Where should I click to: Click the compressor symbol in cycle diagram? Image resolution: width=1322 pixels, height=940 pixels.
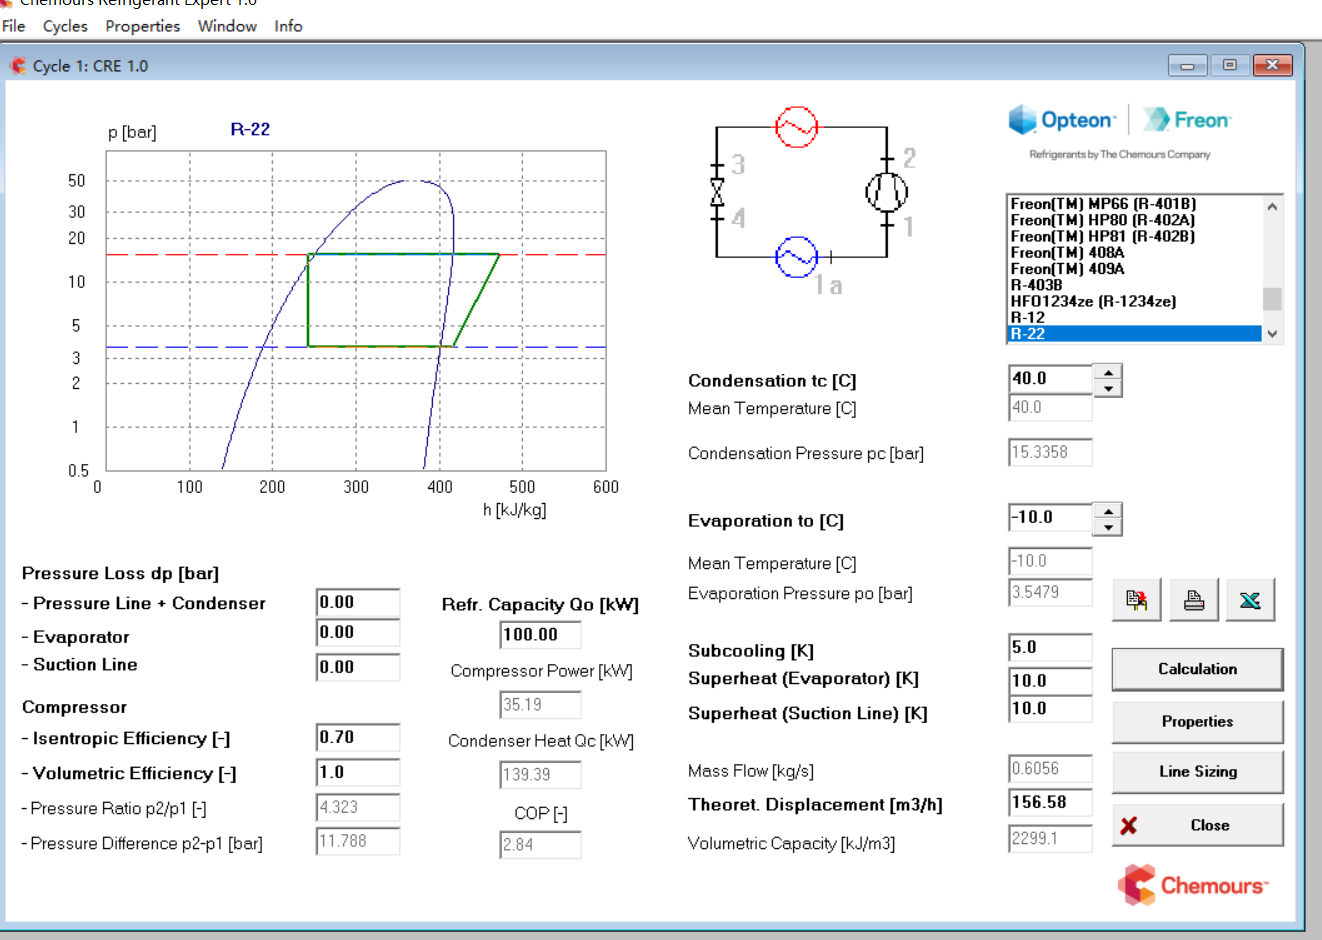pos(886,191)
